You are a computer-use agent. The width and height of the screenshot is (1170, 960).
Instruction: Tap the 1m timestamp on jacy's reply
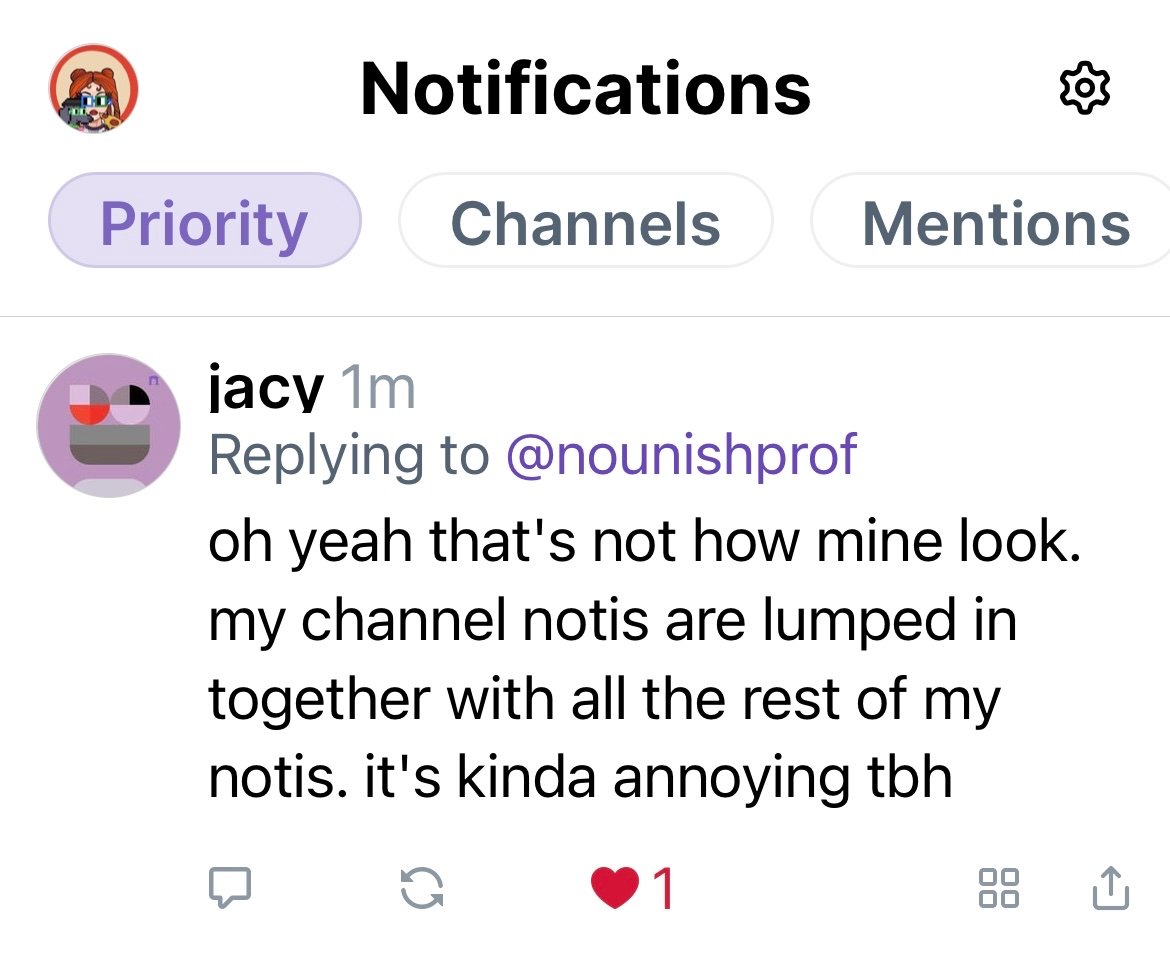coord(378,390)
